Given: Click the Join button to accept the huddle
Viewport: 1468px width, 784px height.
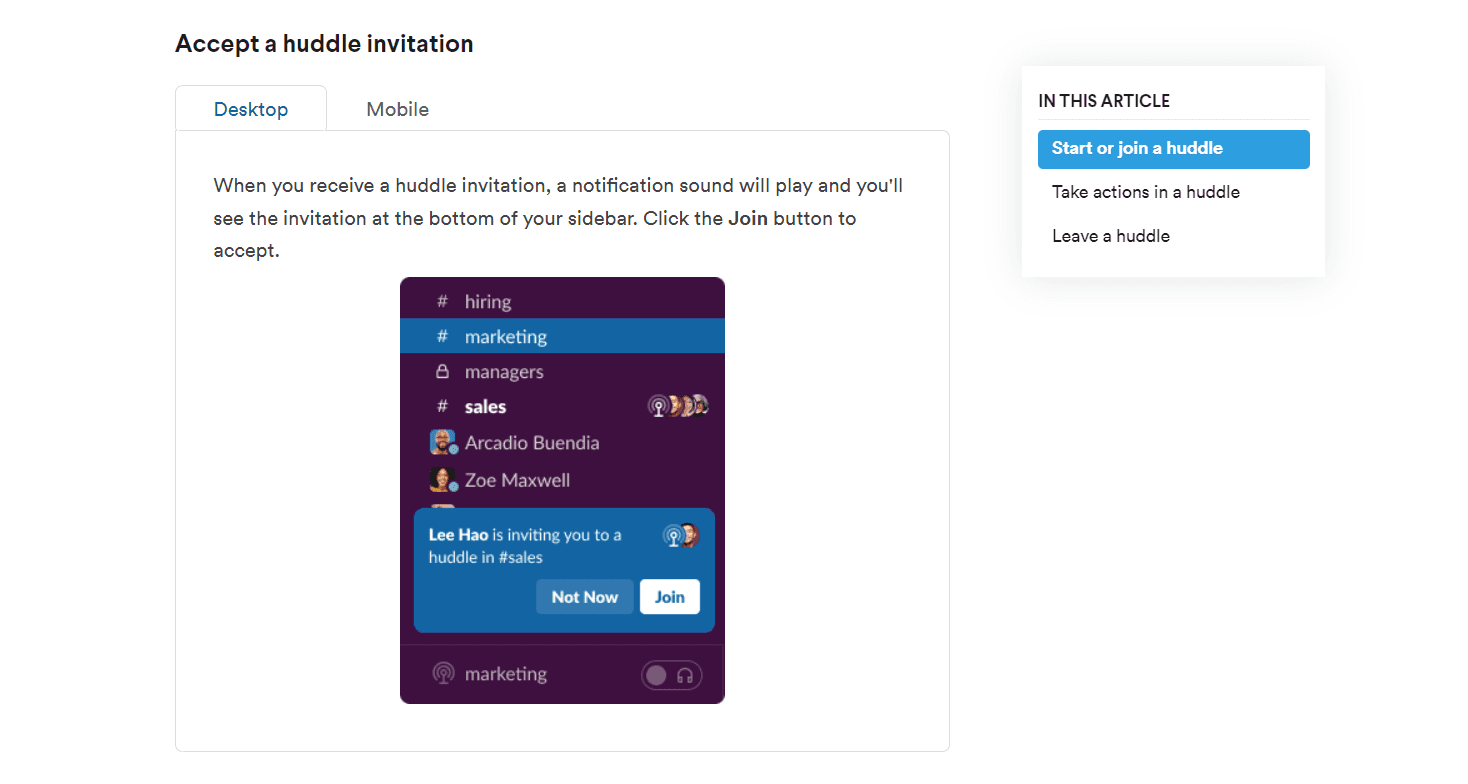Looking at the screenshot, I should click(x=669, y=596).
